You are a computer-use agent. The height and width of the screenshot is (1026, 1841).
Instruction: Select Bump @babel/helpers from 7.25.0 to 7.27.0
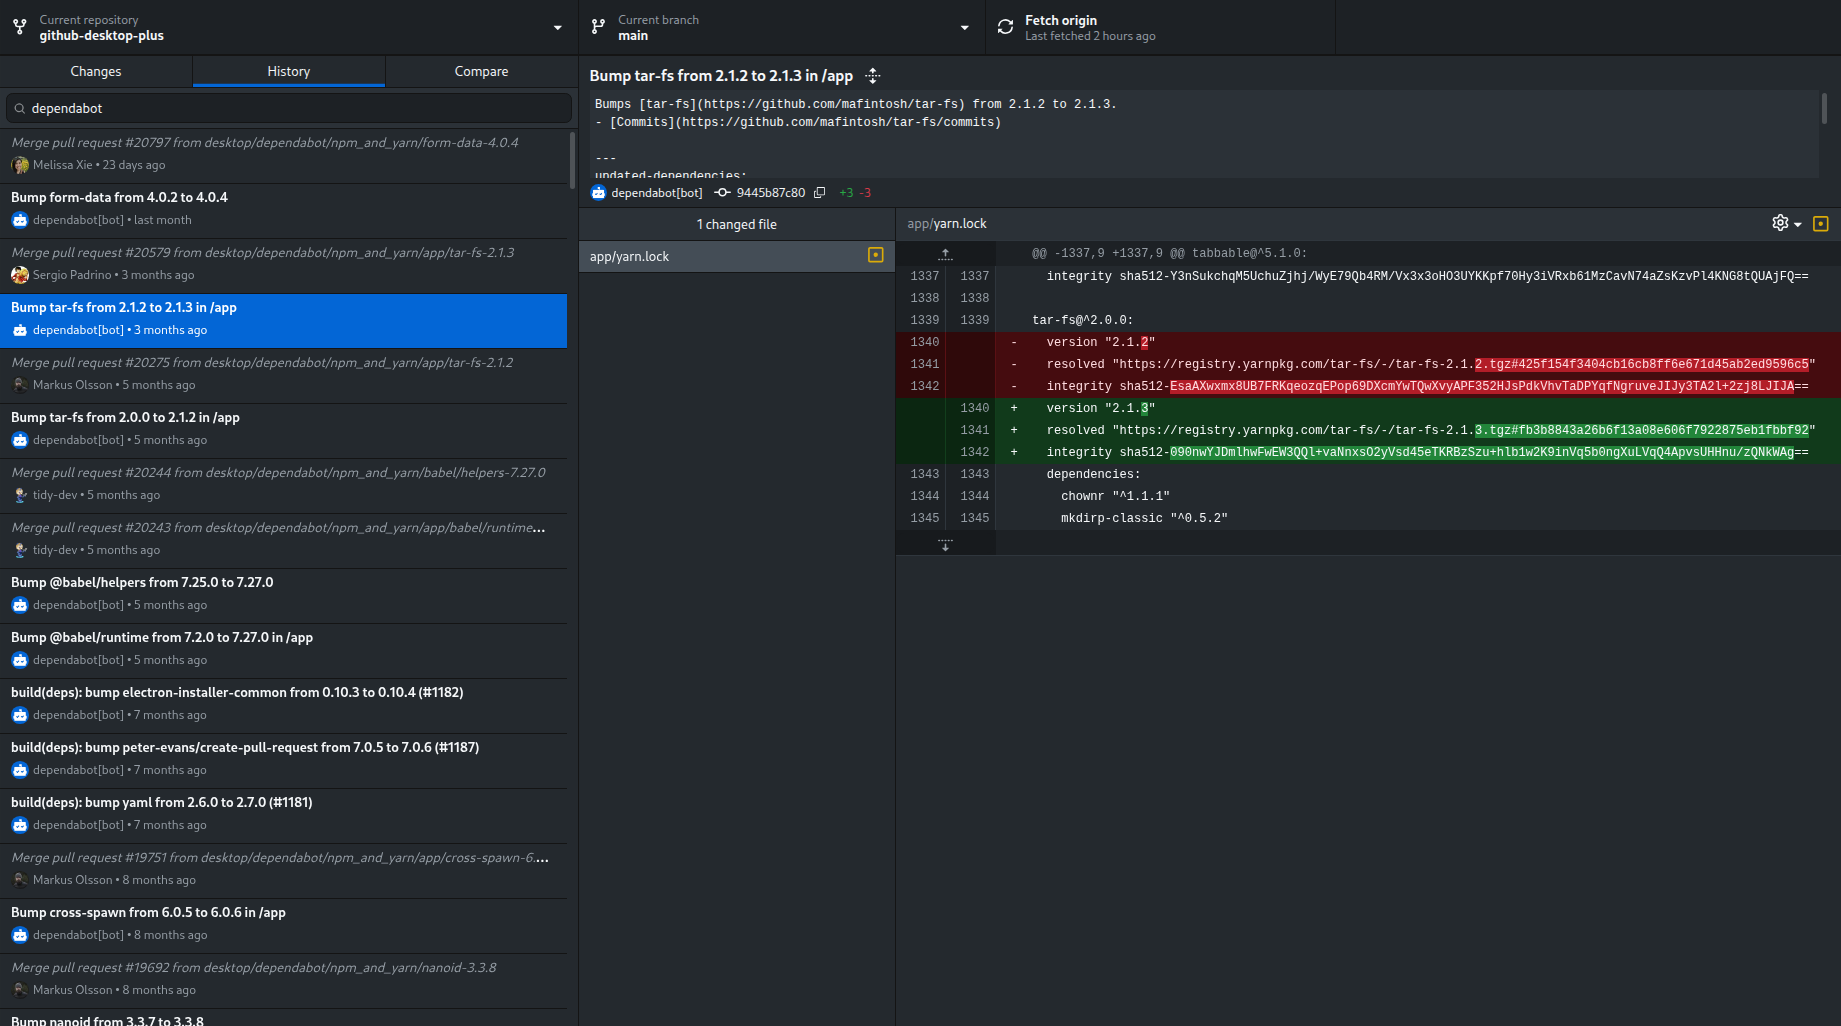284,593
